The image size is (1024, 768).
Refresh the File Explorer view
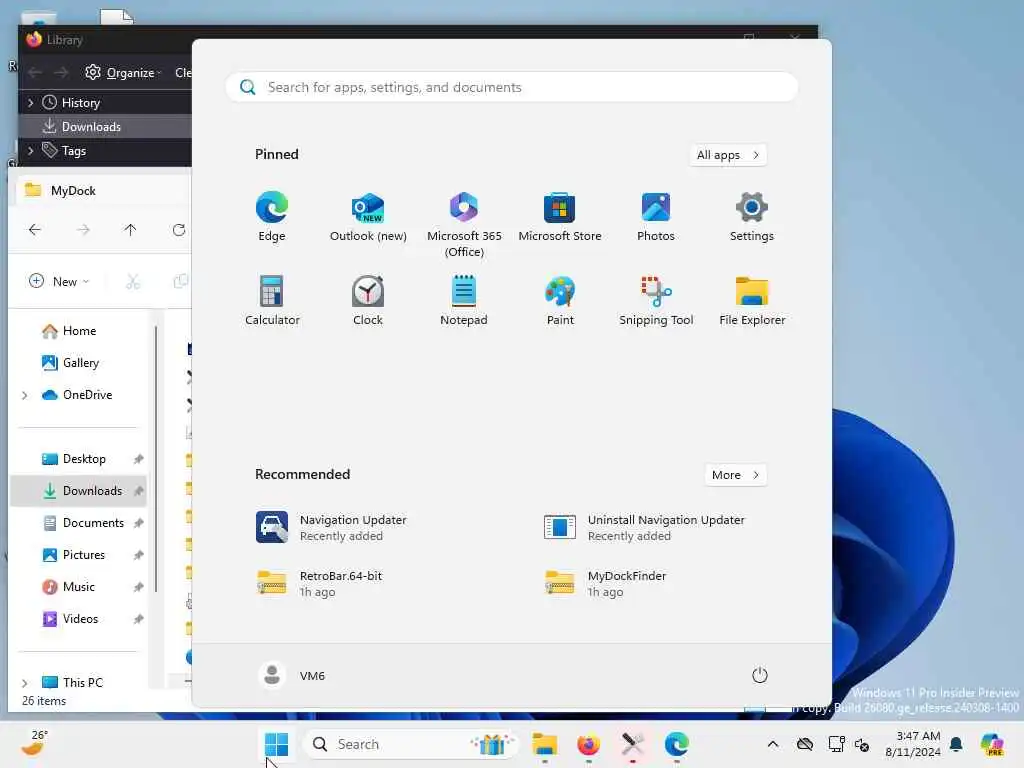178,230
